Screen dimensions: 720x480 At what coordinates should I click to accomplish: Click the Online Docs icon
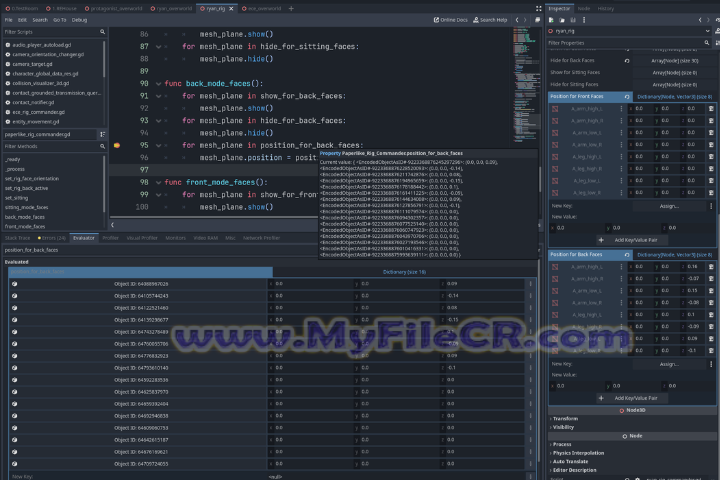click(x=436, y=20)
